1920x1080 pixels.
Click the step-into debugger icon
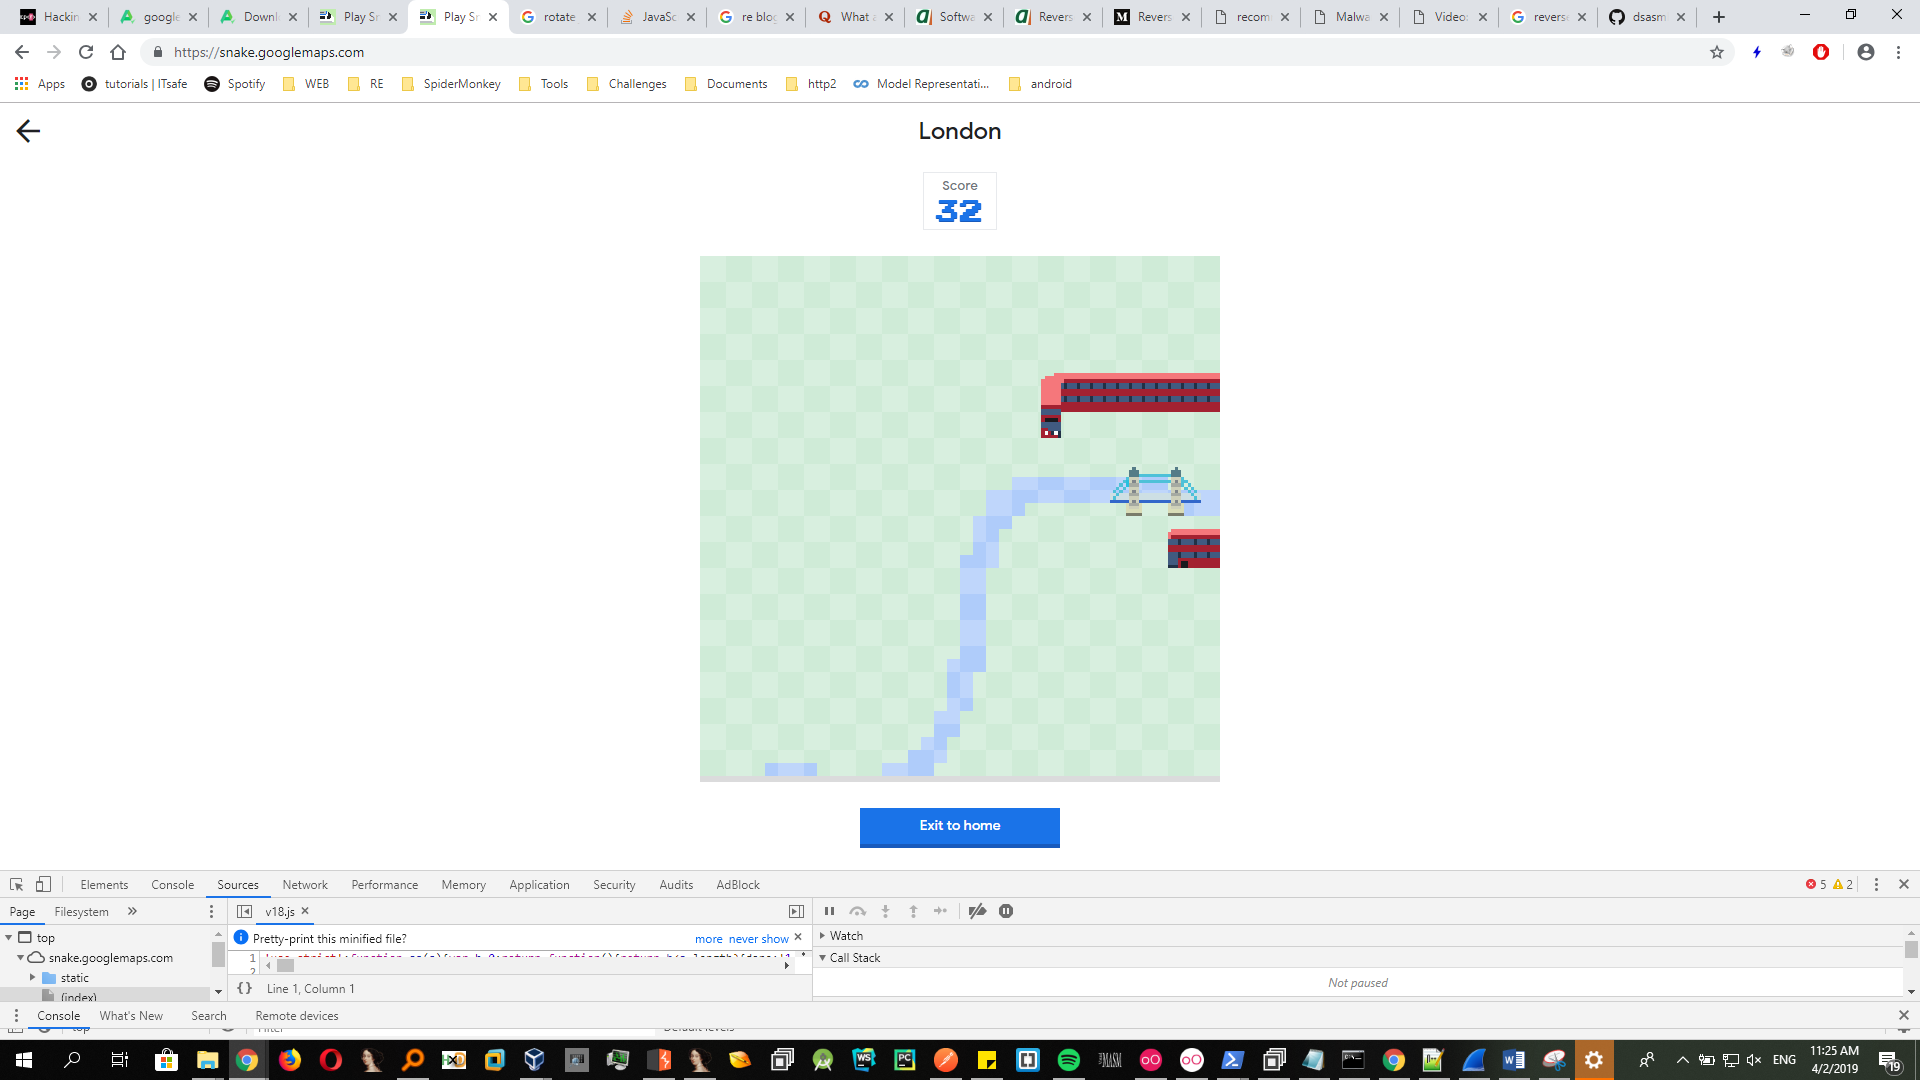885,911
